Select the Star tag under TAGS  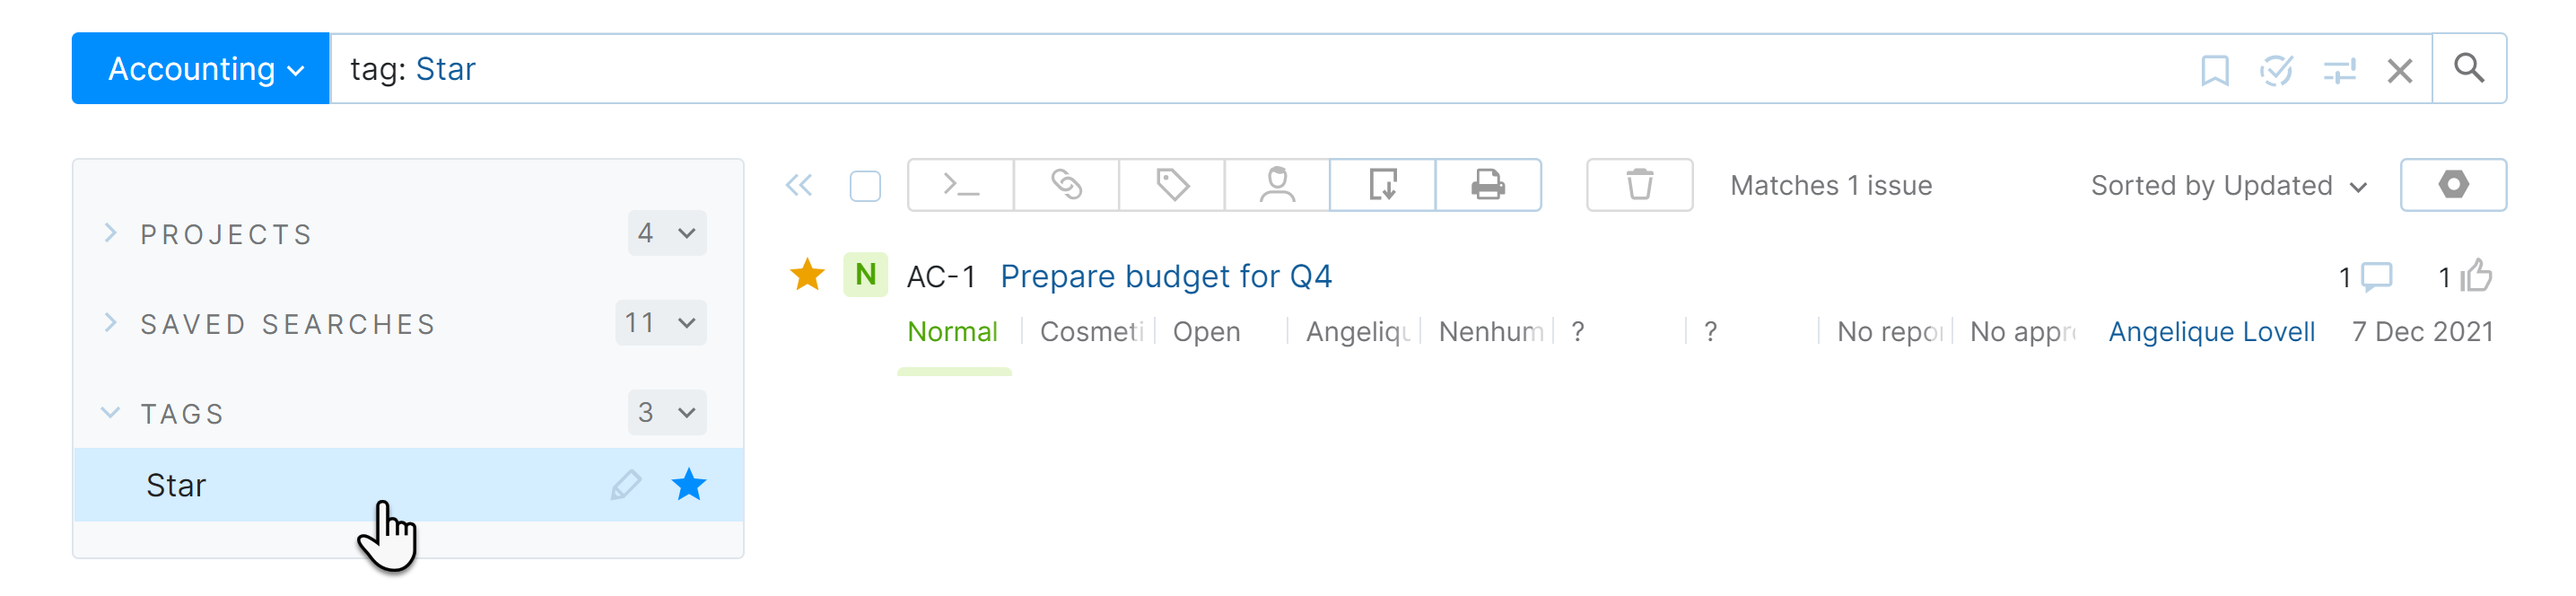[x=177, y=485]
